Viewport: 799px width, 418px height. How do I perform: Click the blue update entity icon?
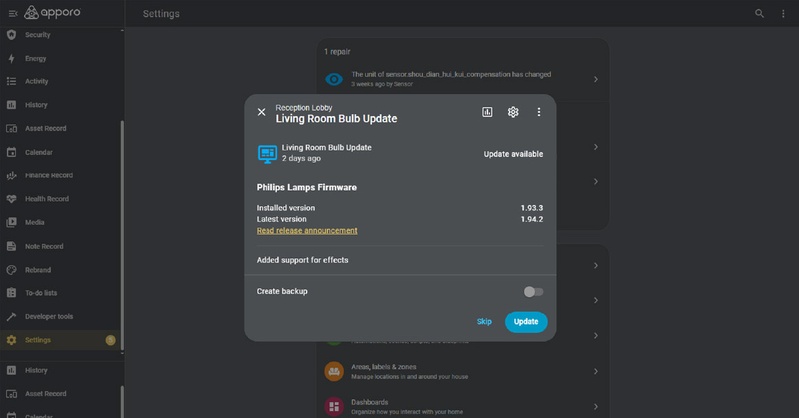tap(268, 153)
